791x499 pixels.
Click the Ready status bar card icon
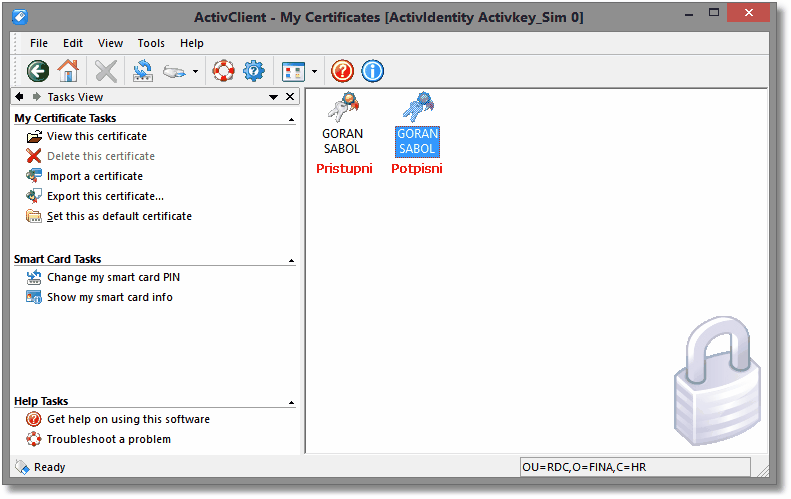pyautogui.click(x=22, y=467)
